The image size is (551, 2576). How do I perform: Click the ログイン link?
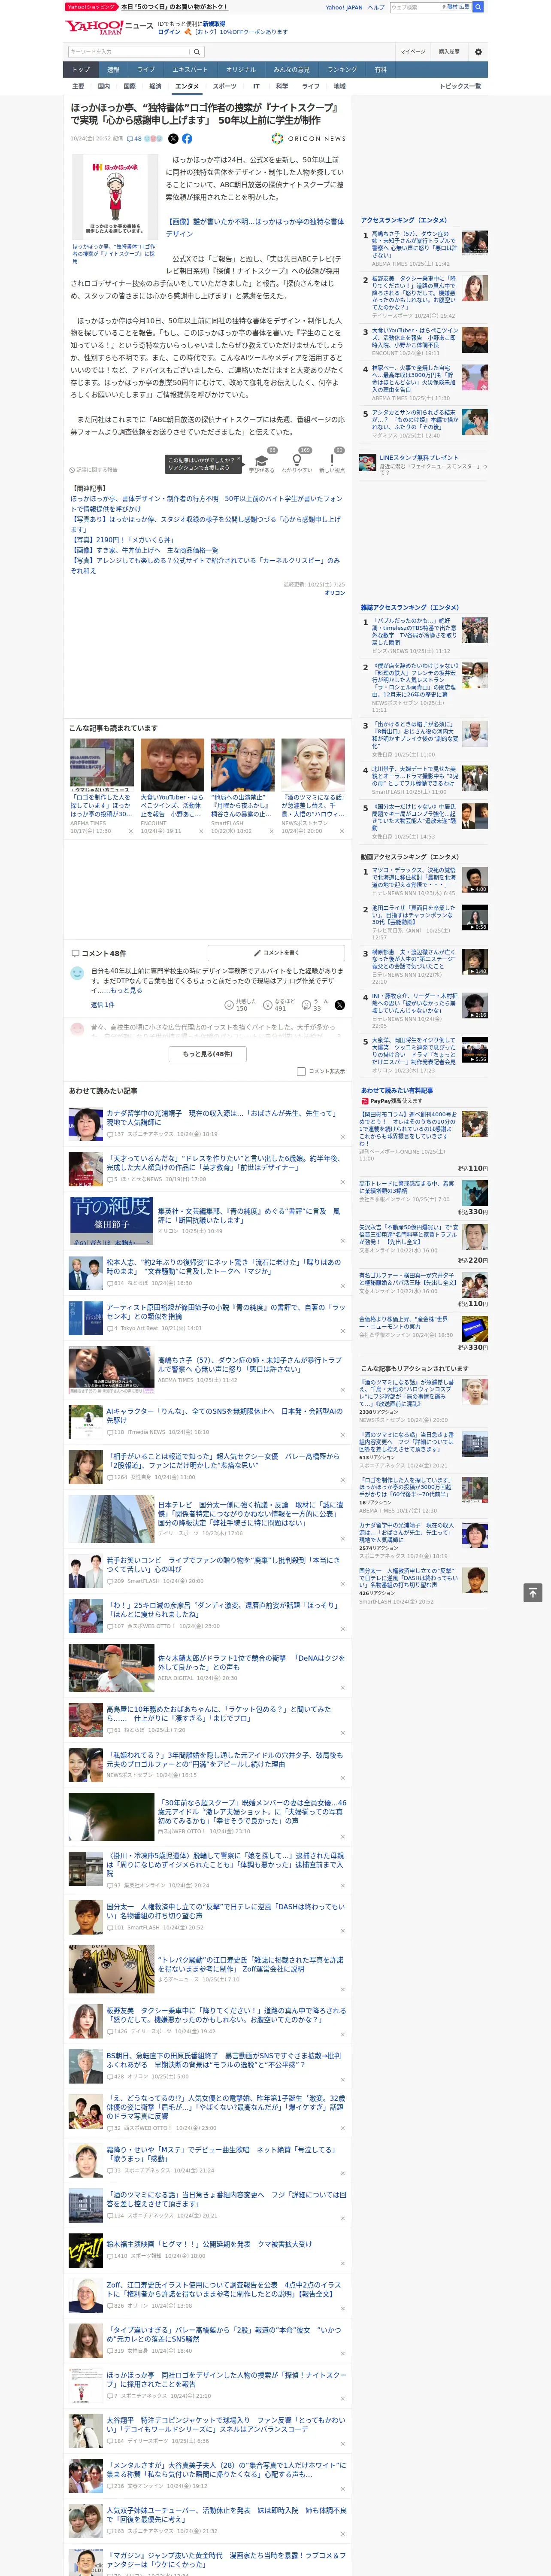(x=169, y=32)
